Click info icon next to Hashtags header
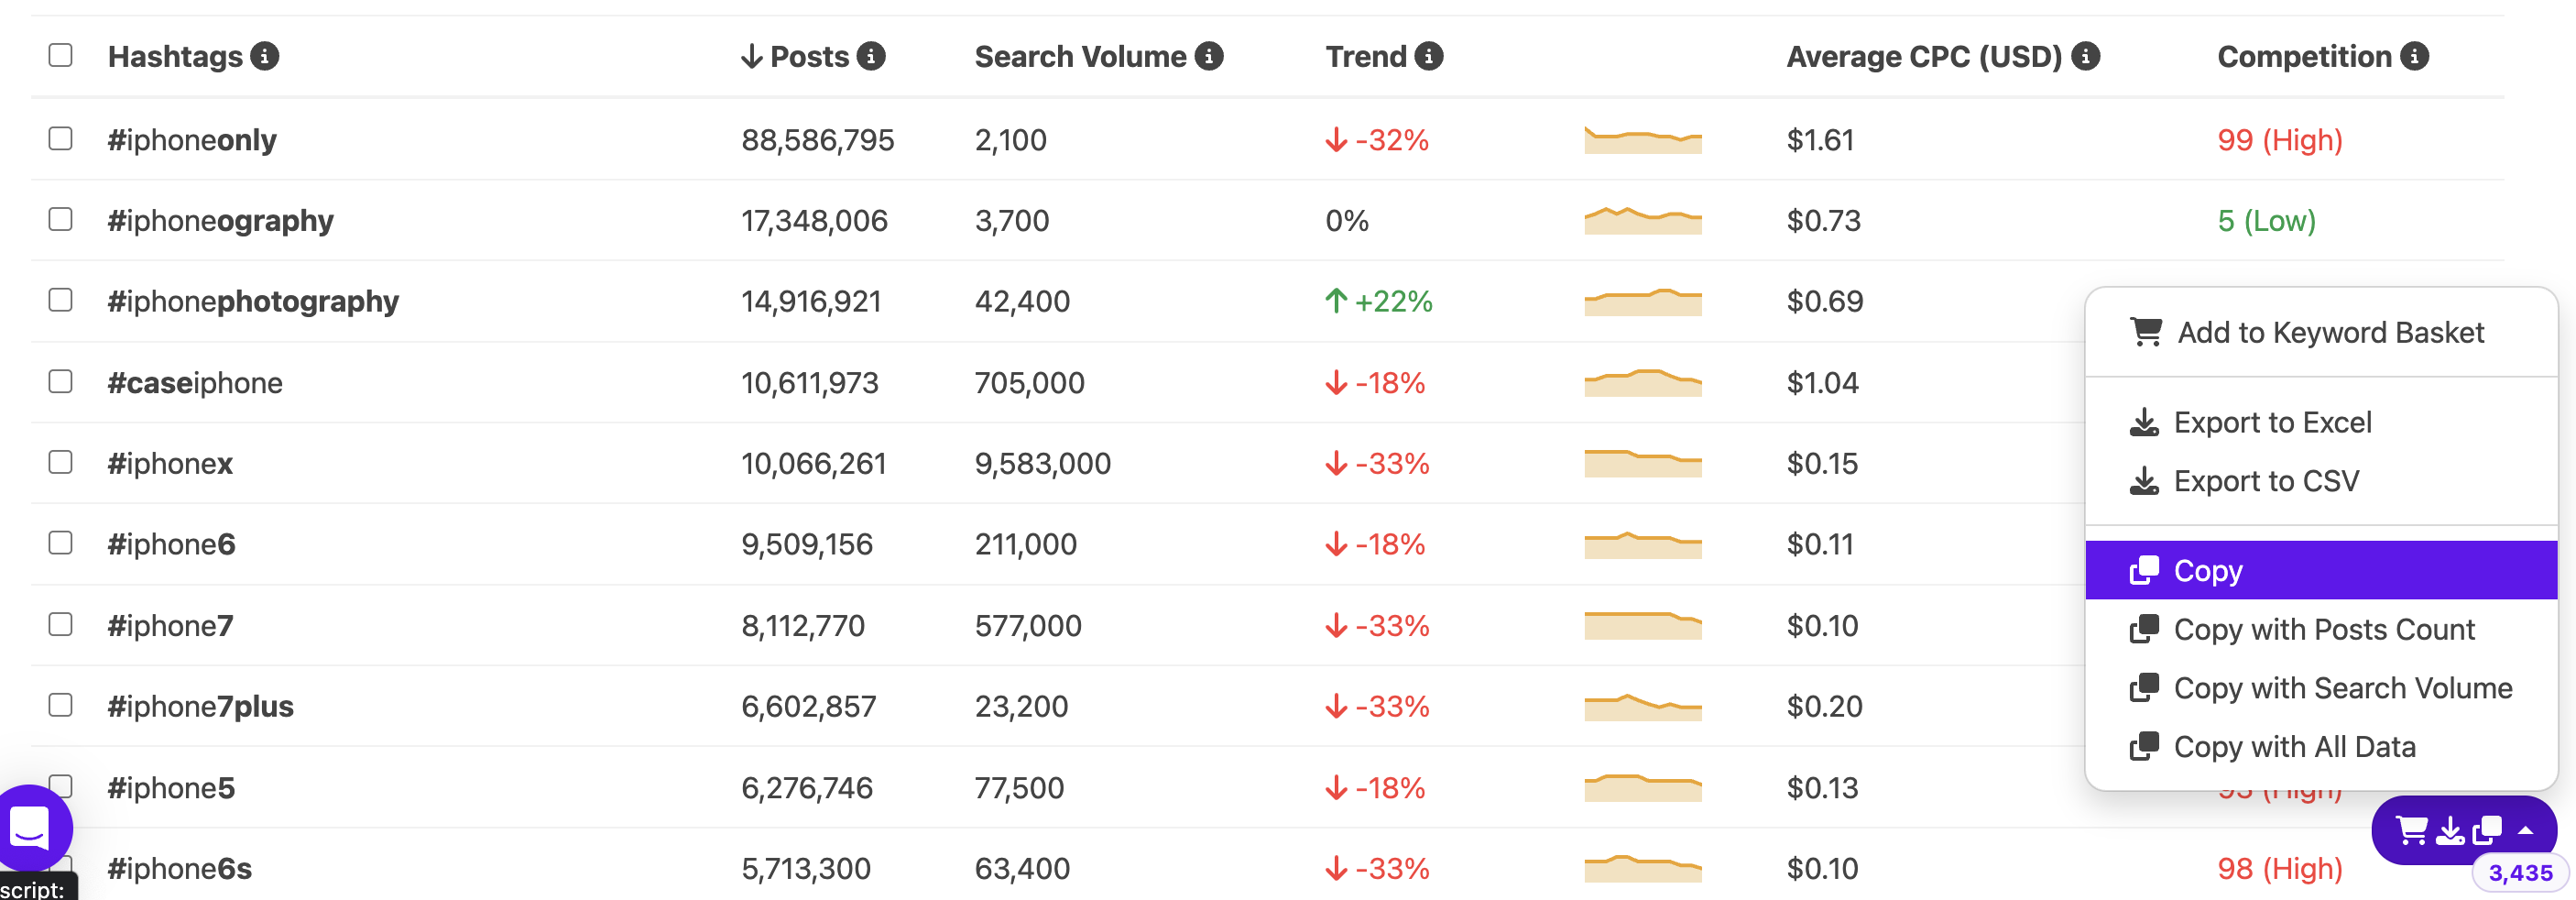This screenshot has height=900, width=2576. point(264,56)
